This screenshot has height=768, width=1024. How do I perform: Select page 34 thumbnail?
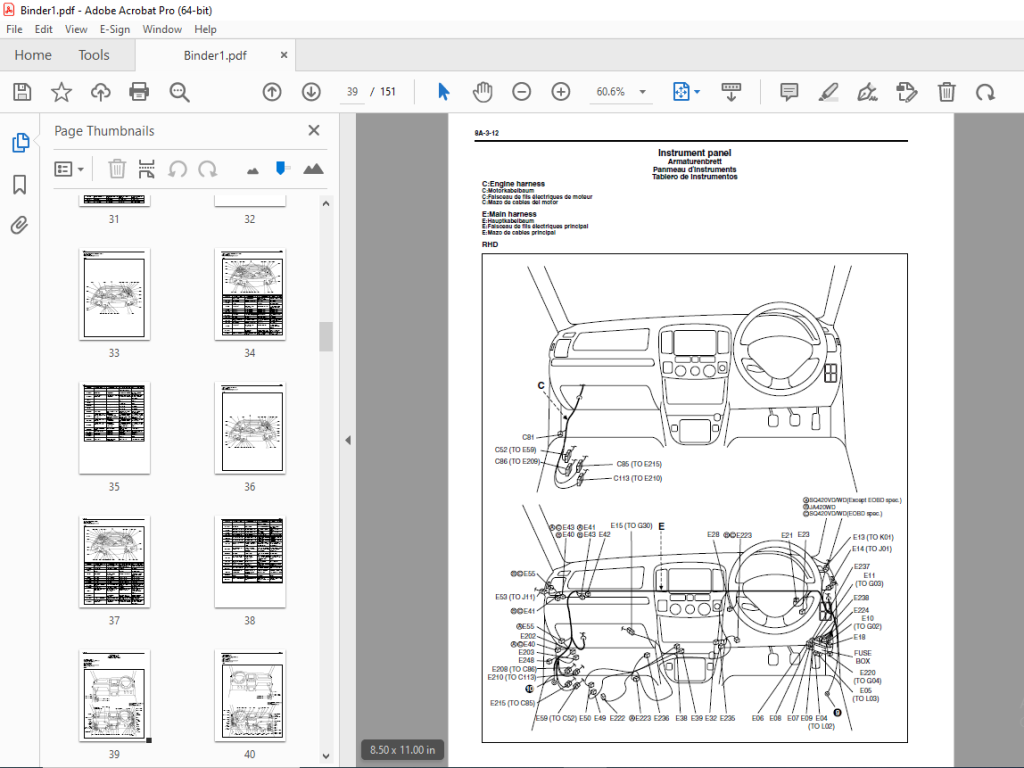click(x=249, y=294)
